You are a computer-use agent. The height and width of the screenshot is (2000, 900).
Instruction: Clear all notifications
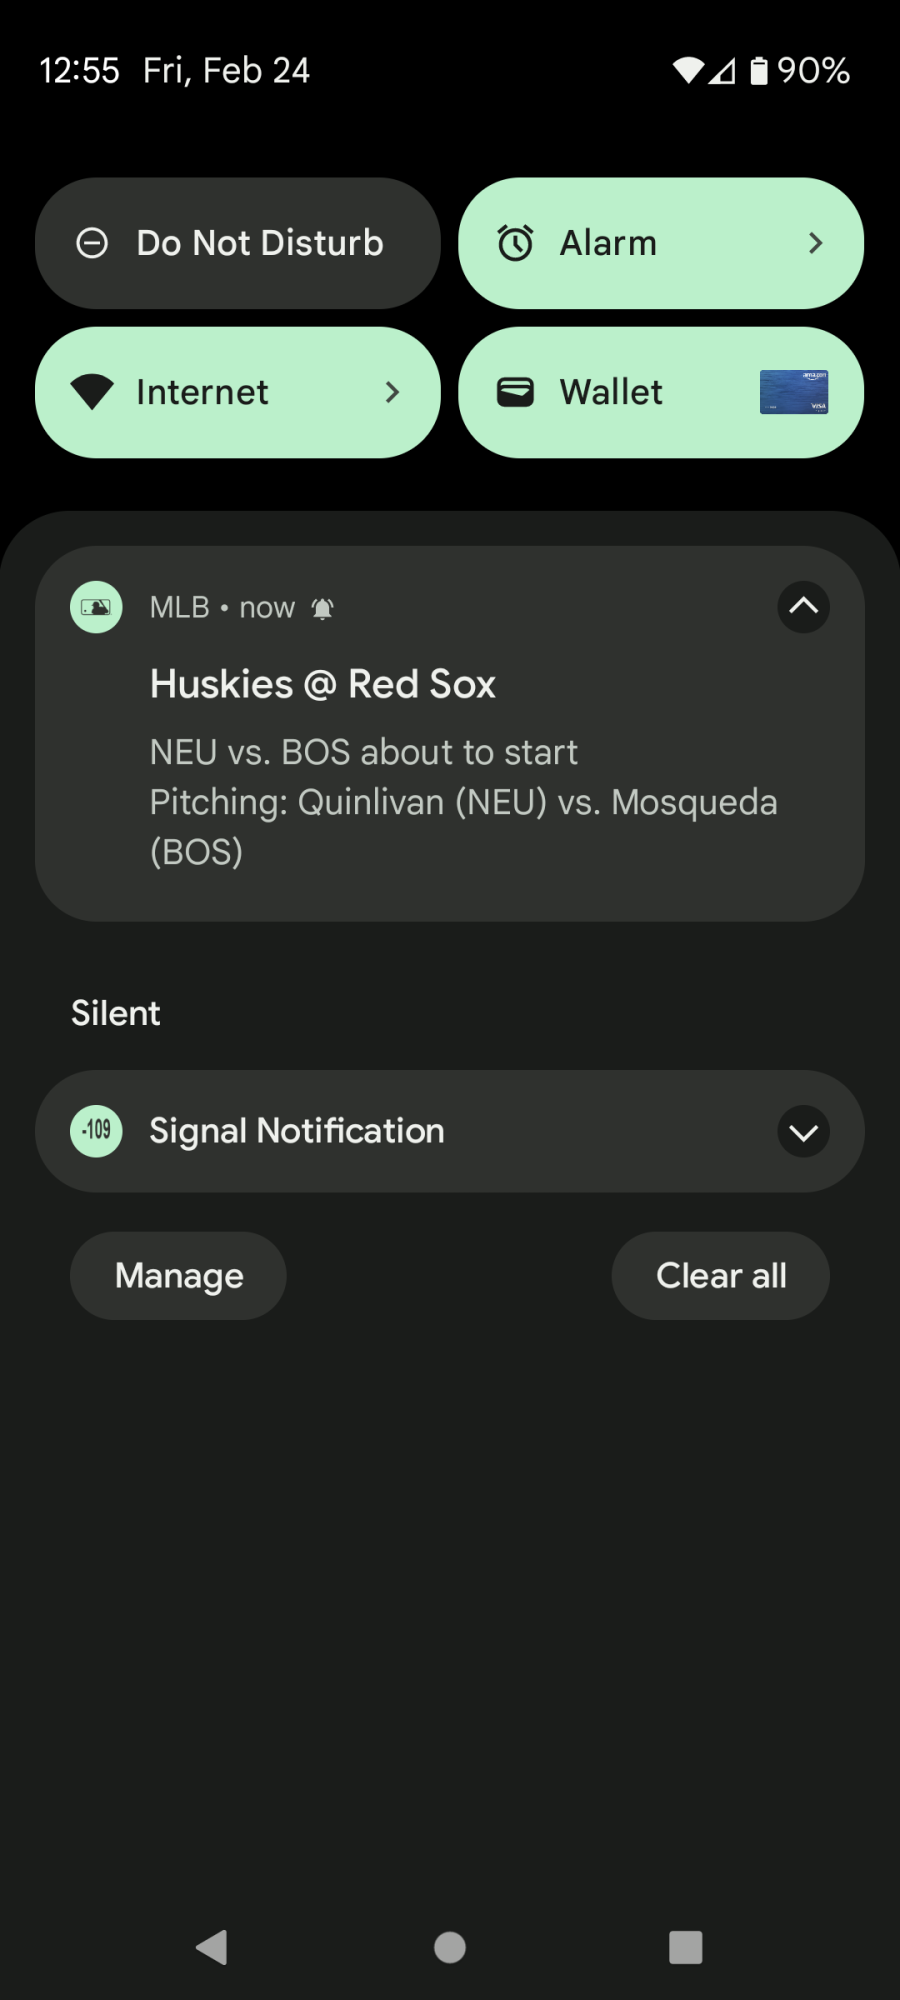coord(720,1276)
